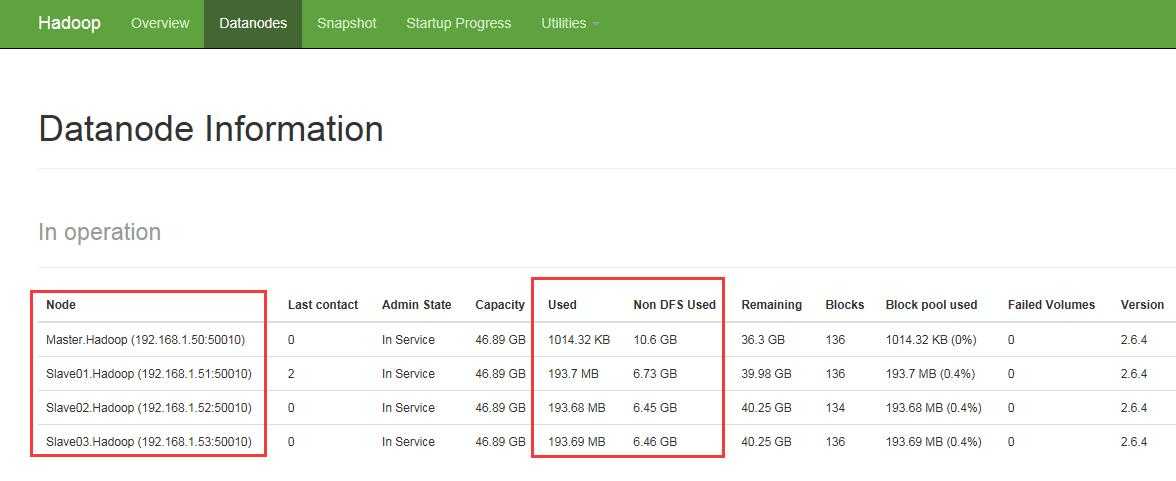Select the Datanodes tab
The height and width of the screenshot is (481, 1176).
253,23
